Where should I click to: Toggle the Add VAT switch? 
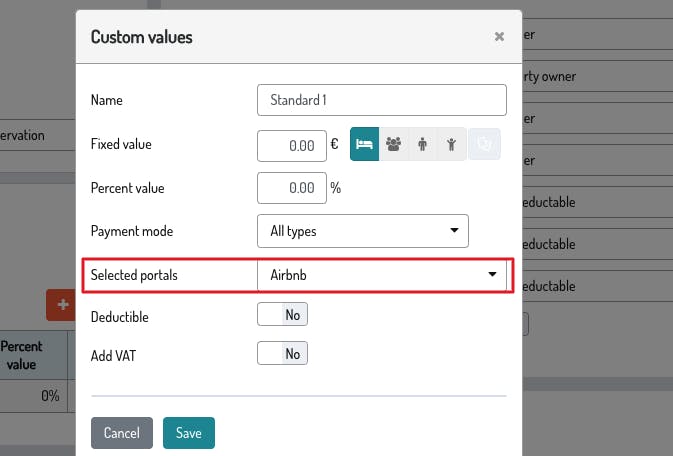(282, 353)
